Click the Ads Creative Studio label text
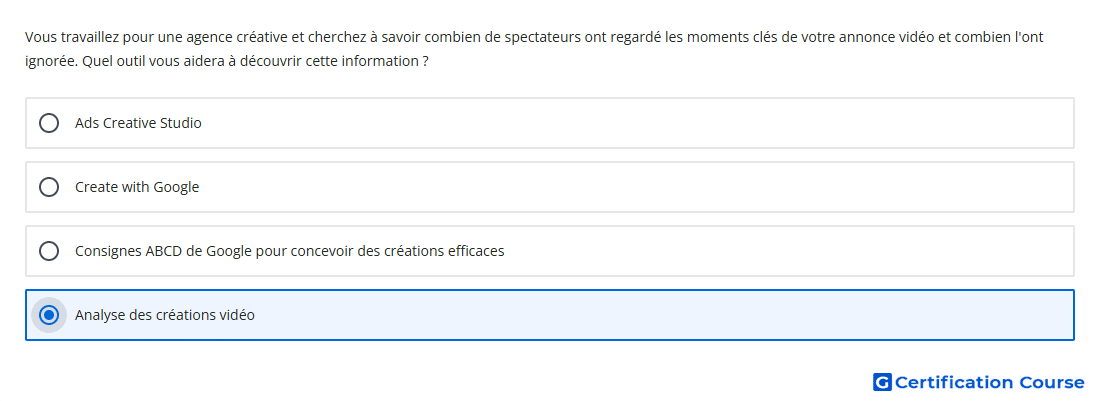 click(138, 123)
